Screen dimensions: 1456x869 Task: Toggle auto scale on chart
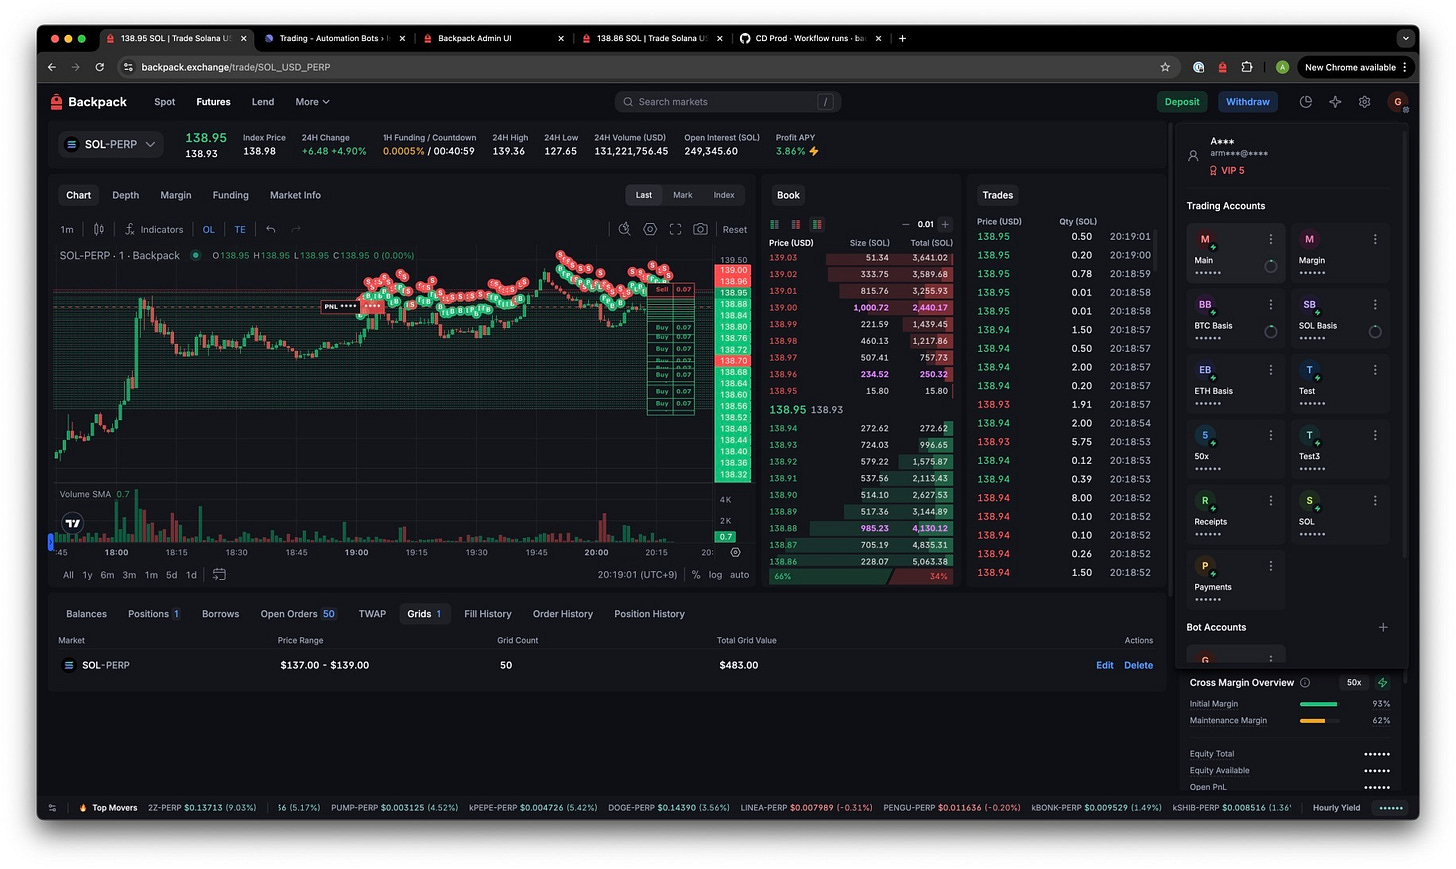740,575
